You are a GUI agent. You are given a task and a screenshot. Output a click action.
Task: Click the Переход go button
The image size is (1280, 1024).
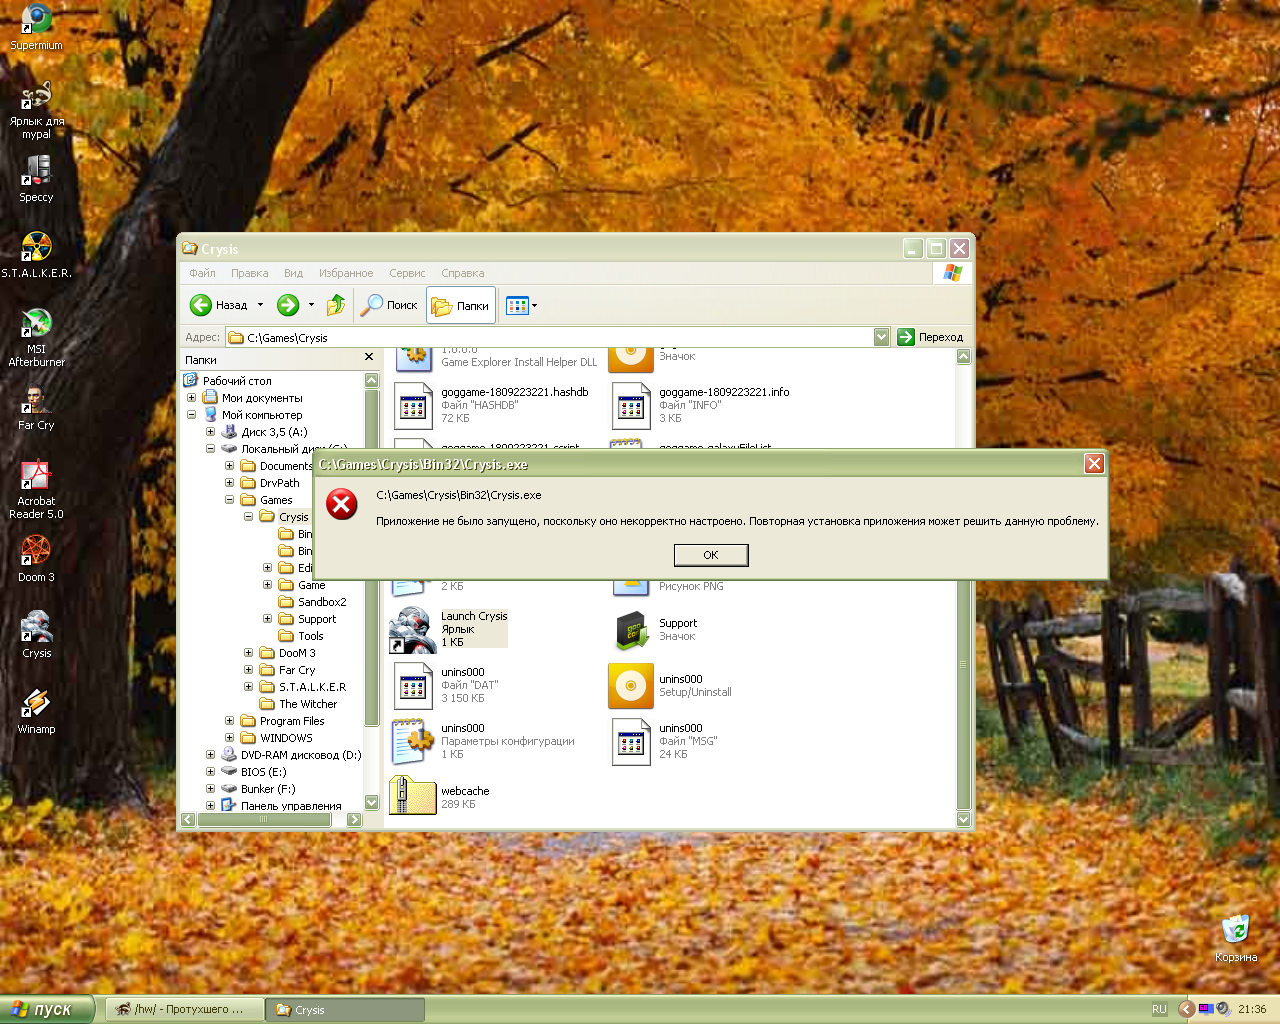click(x=930, y=337)
